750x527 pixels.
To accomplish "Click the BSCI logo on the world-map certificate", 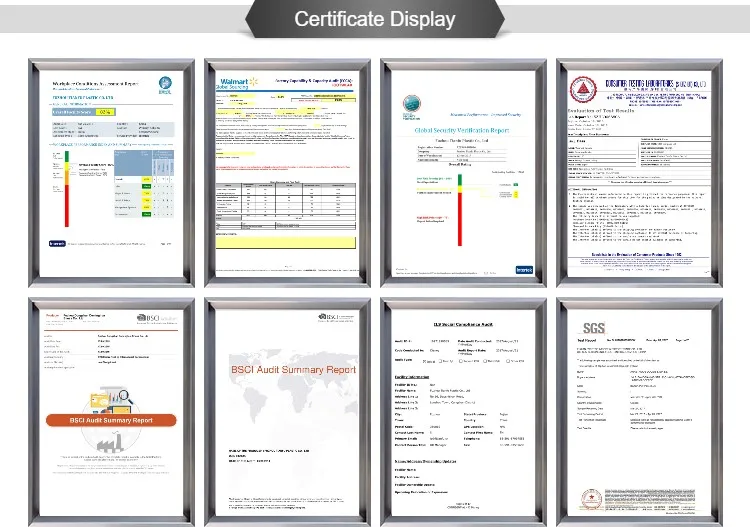I will point(336,317).
